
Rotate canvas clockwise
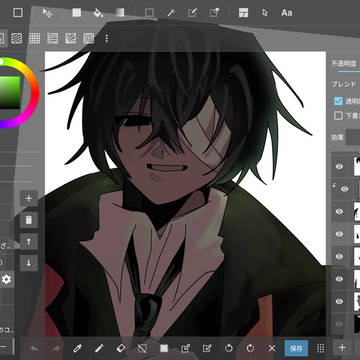[250, 348]
